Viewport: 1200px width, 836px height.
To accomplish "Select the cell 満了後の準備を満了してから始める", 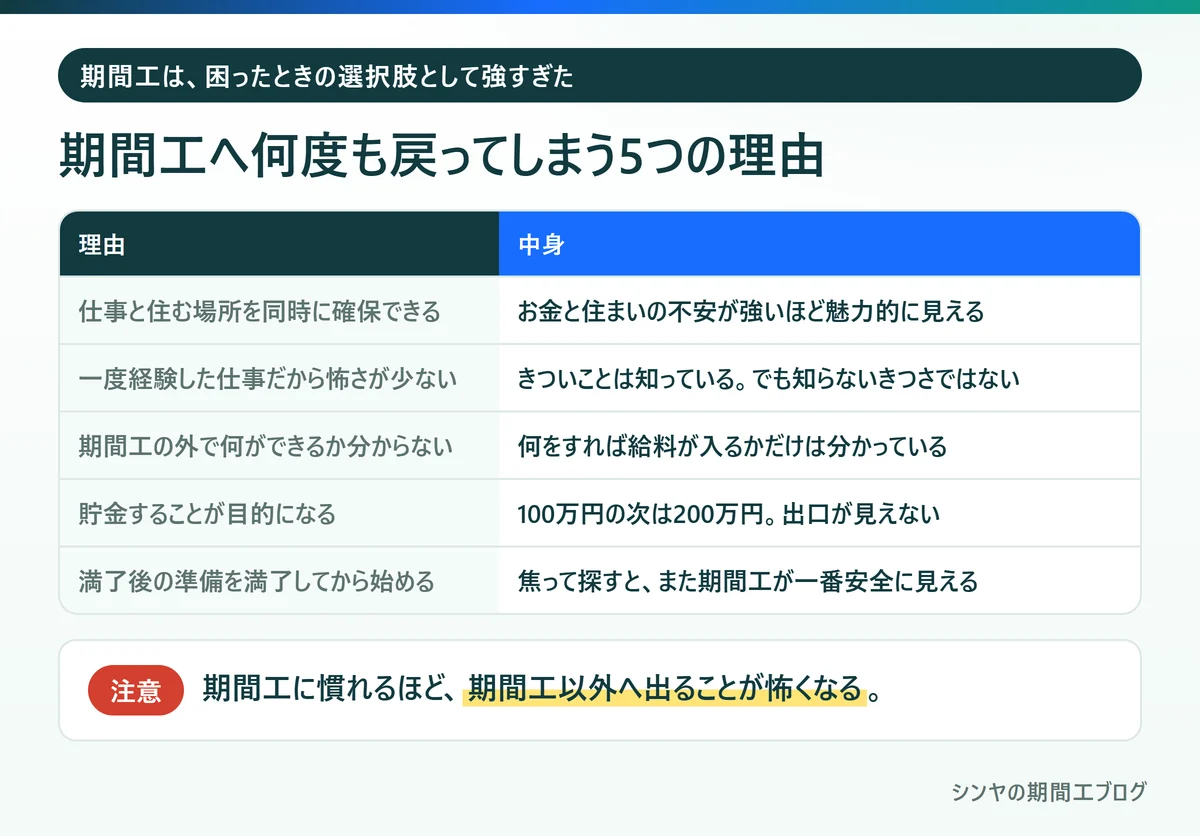I will [x=279, y=581].
